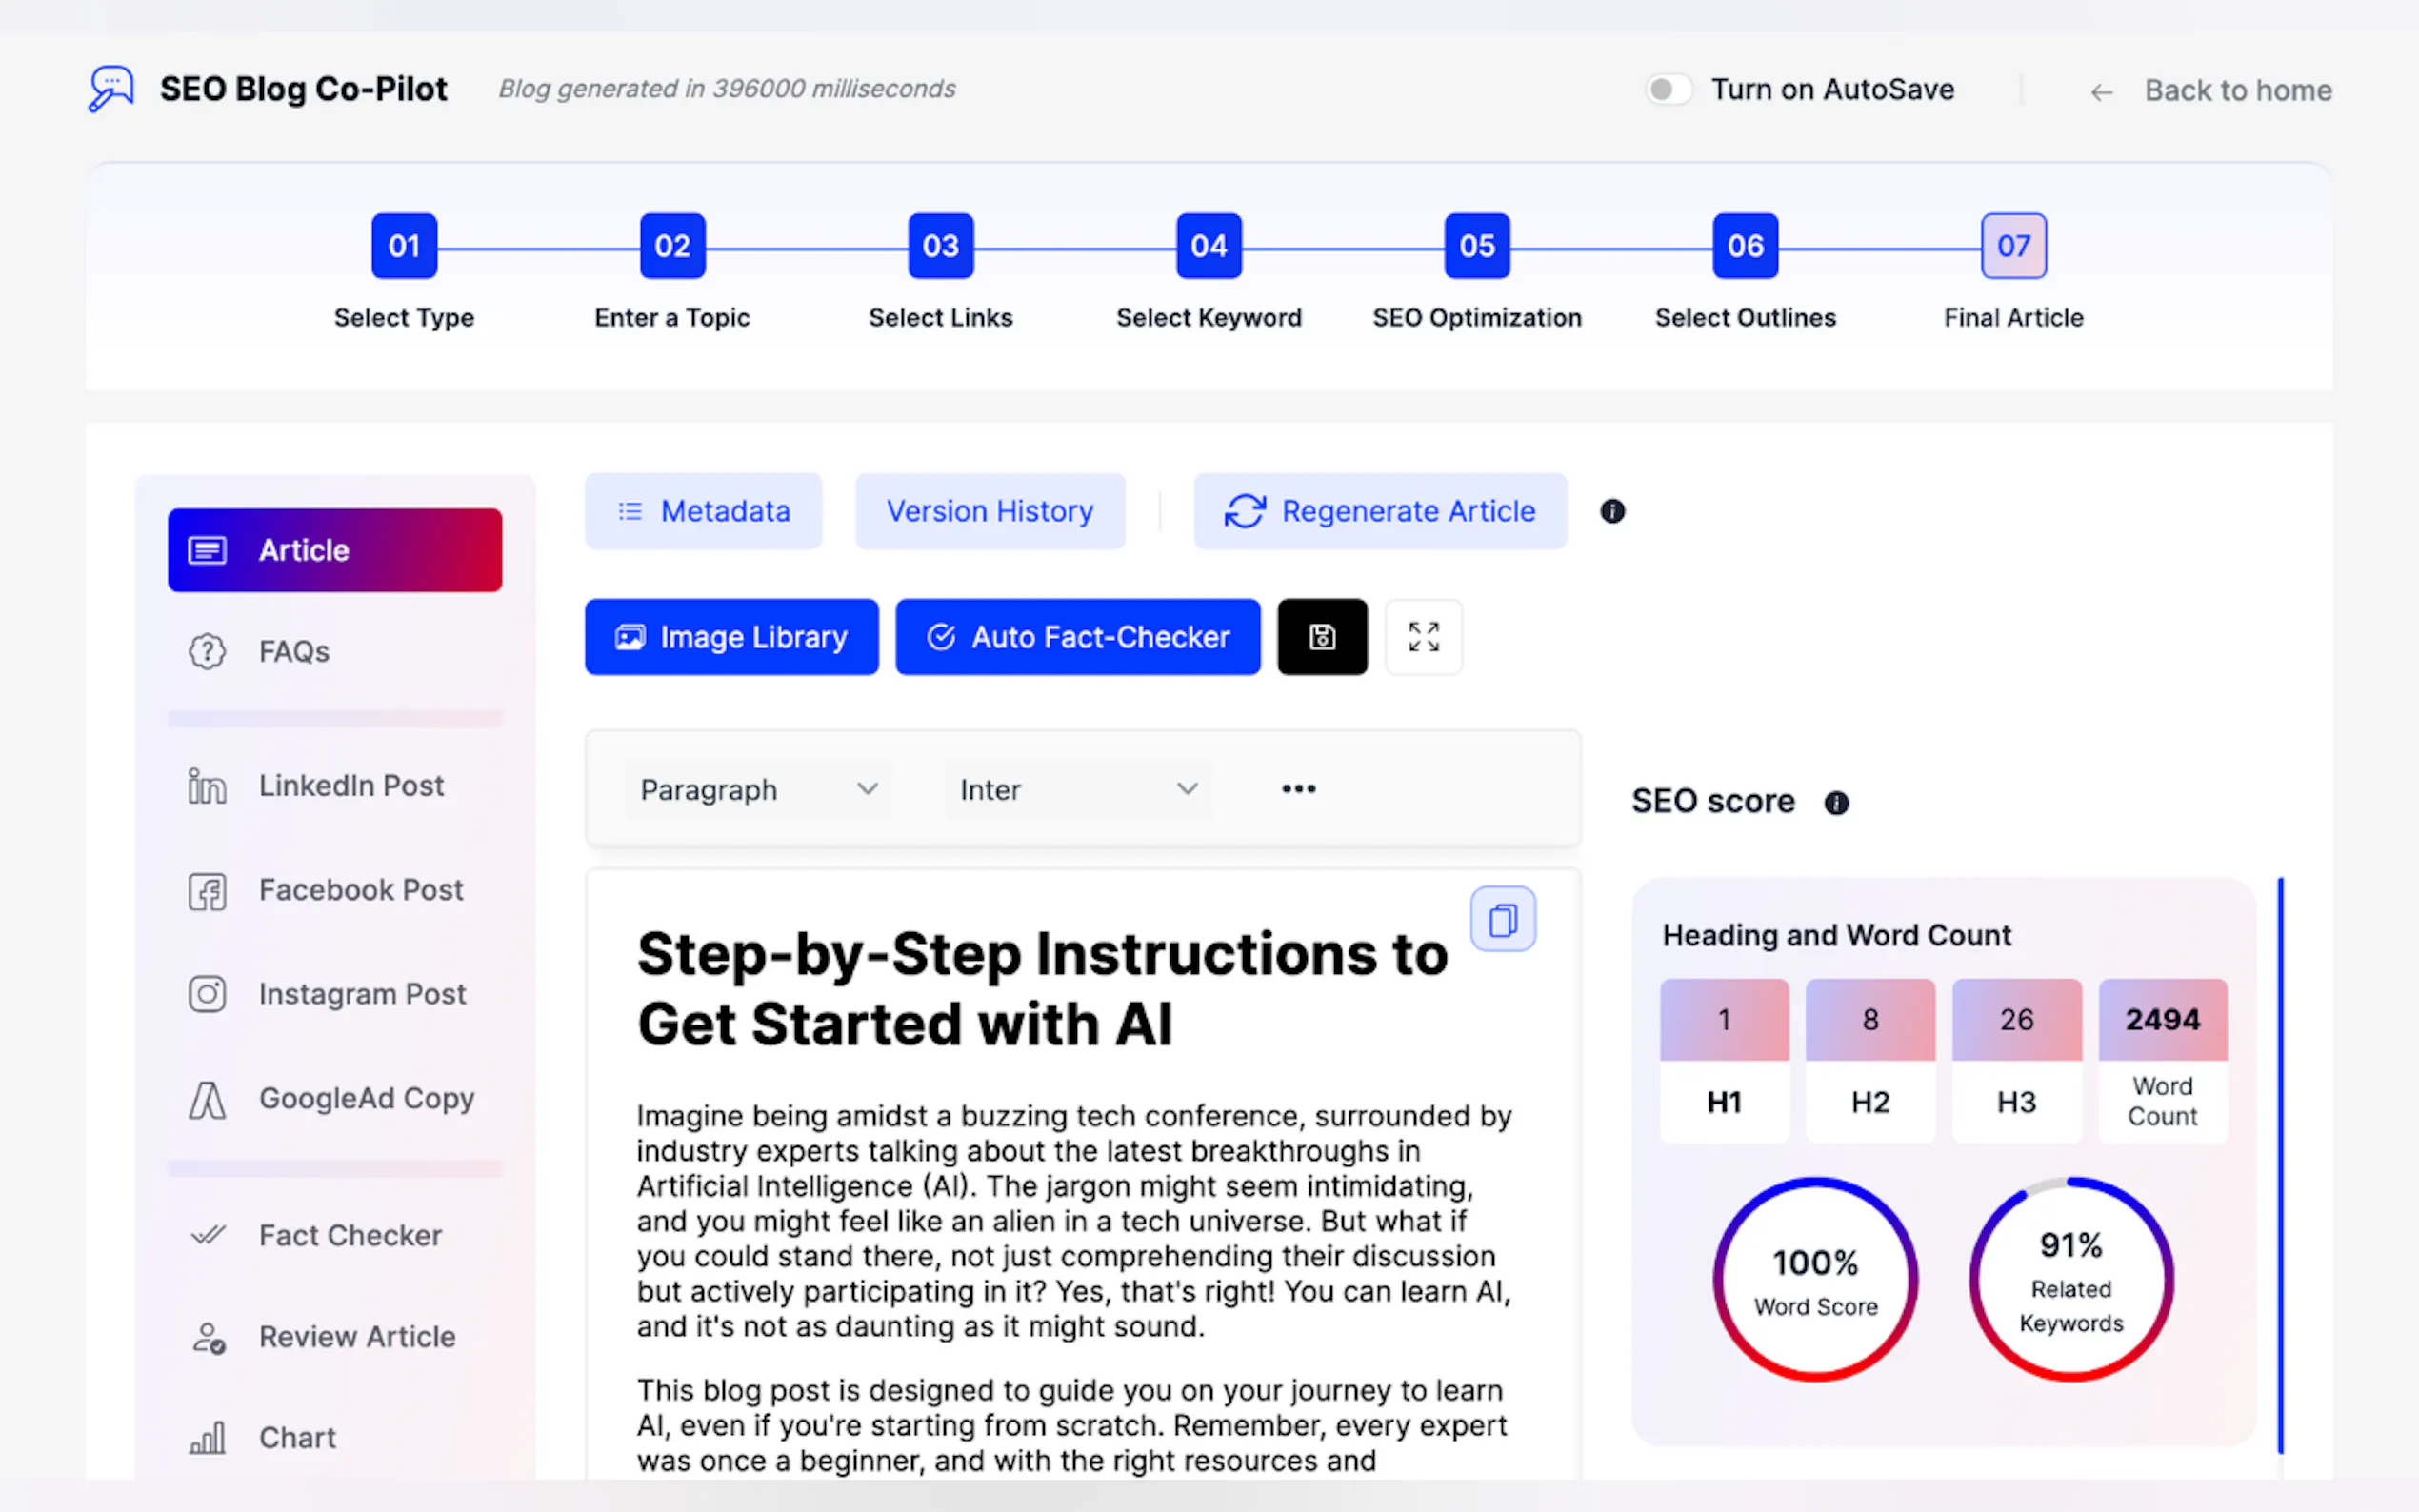Click the blue SEO panel scrollbar
Viewport: 2419px width, 1512px height.
[x=2280, y=1165]
